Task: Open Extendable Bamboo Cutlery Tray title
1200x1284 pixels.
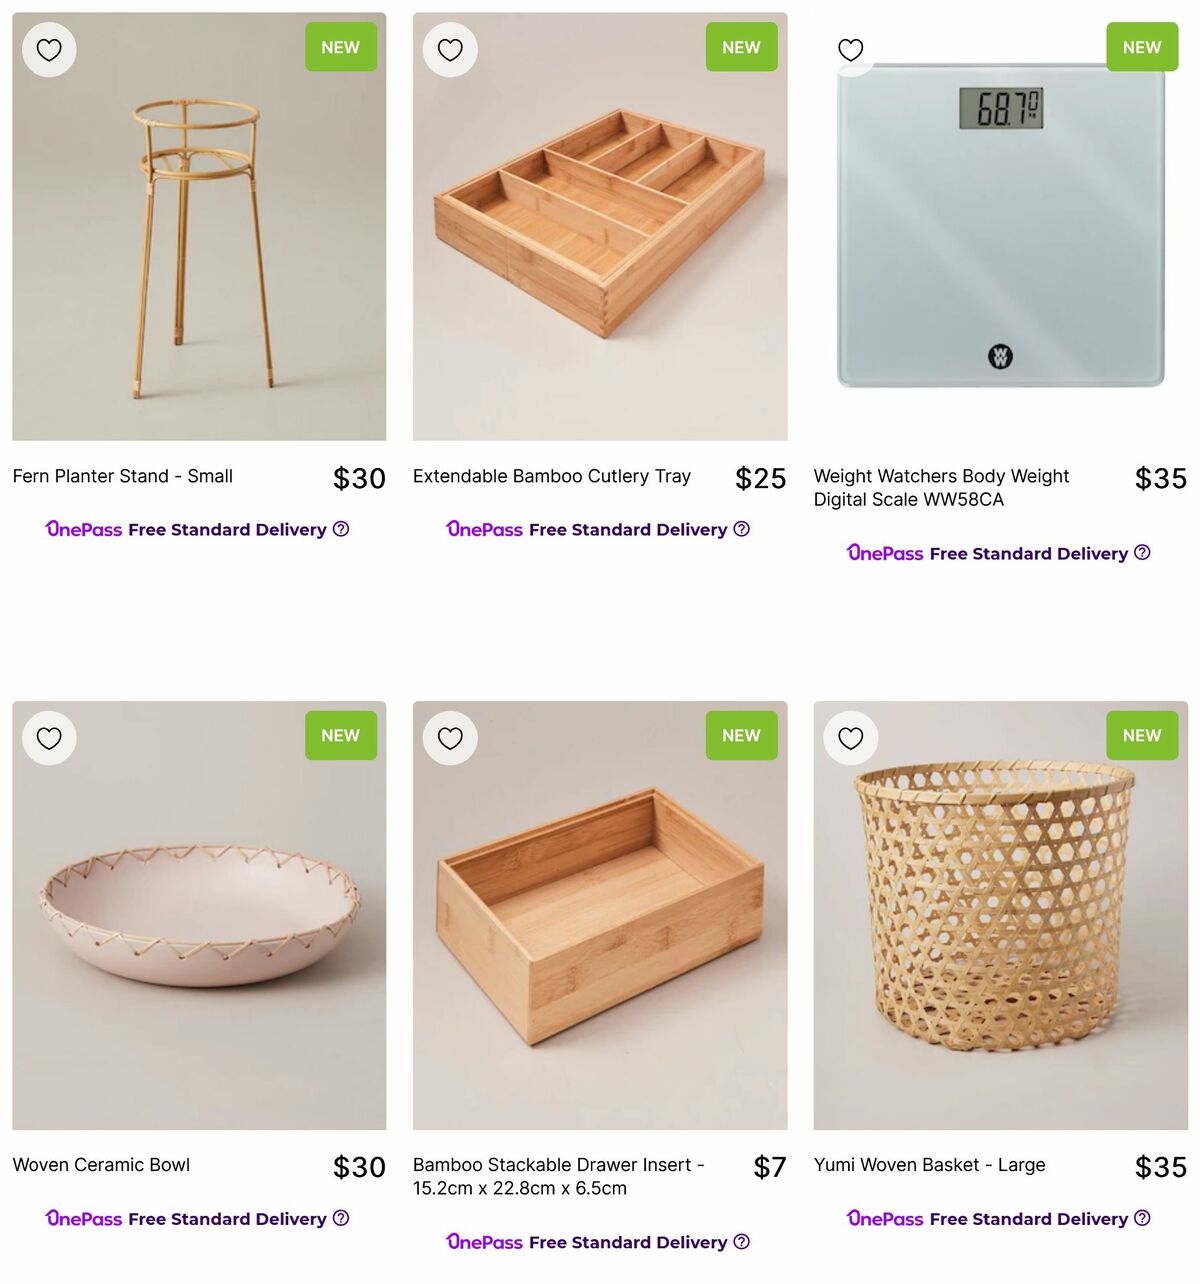Action: coord(551,477)
